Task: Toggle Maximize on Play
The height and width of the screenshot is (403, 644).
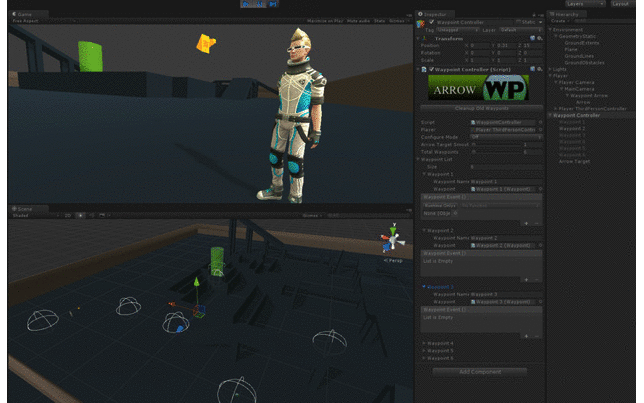Action: 325,21
